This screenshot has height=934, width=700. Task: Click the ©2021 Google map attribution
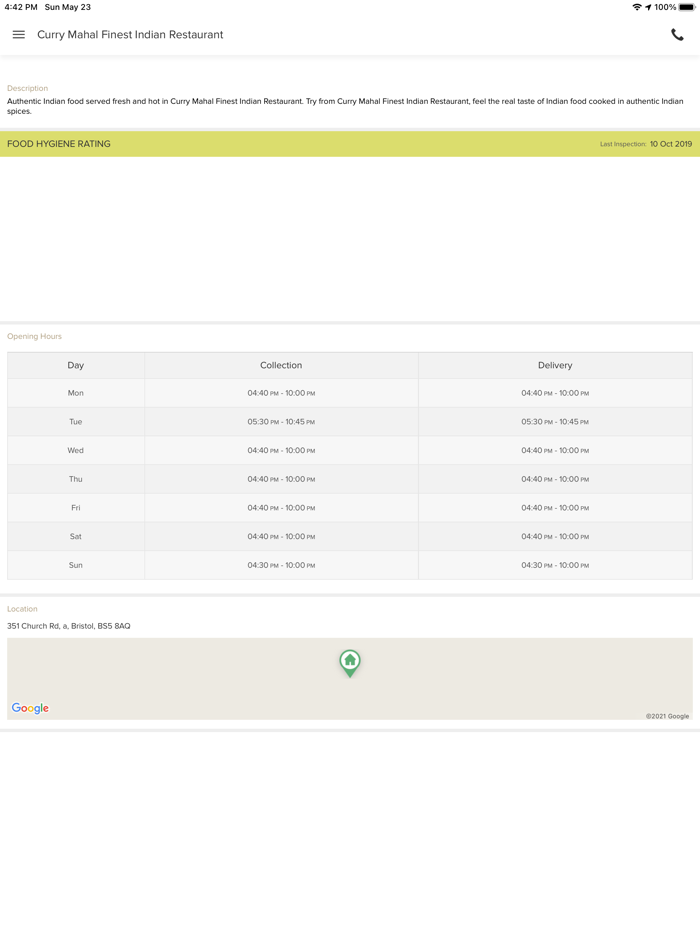pos(667,716)
